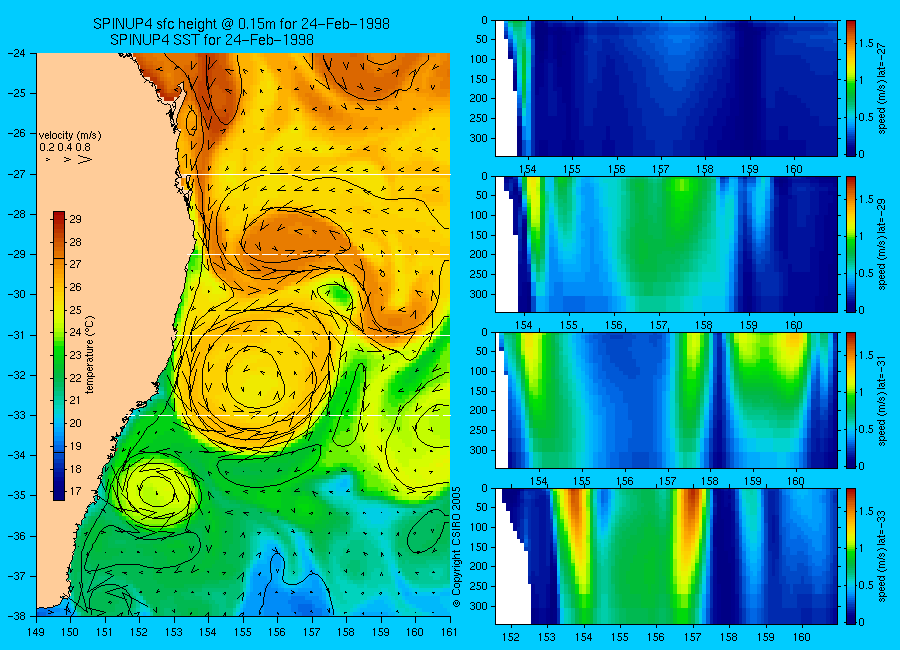This screenshot has width=900, height=650.
Task: Click the '157' longitude tick under the lat=-27 section
Action: [x=661, y=169]
